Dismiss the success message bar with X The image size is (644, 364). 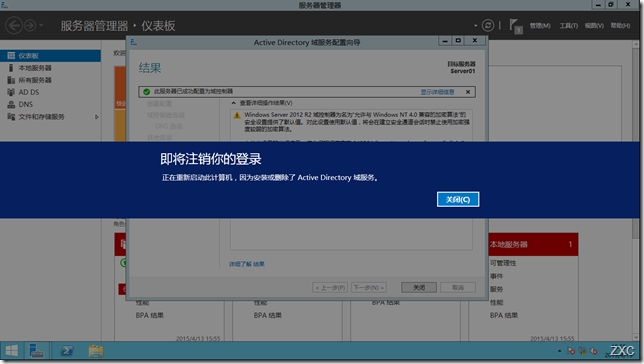(x=468, y=92)
